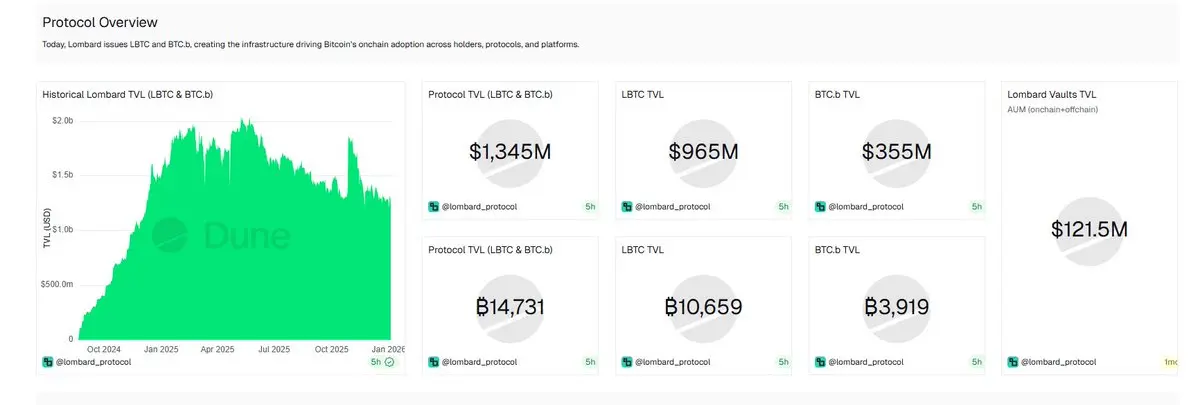This screenshot has width=1200, height=405.
Task: Click the avatar icon in the $1,345M card
Action: point(433,207)
